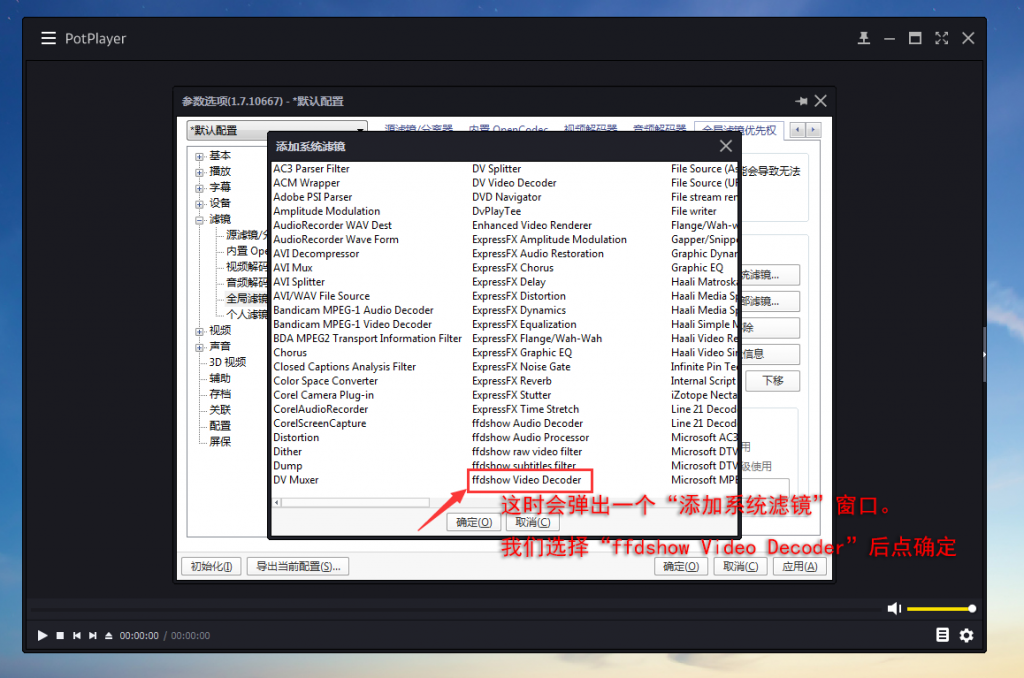Open the *默认配置 profile dropdown
Viewport: 1024px width, 678px height.
point(276,130)
